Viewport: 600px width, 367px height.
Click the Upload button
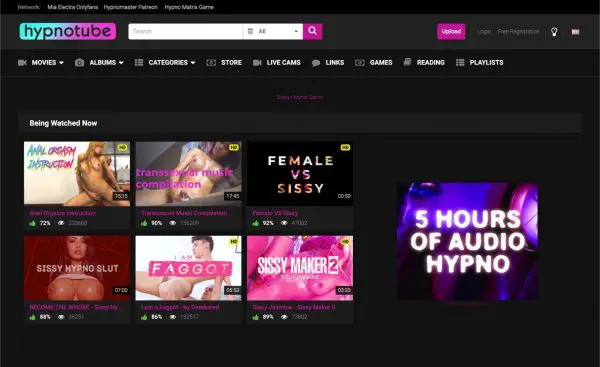tap(451, 31)
